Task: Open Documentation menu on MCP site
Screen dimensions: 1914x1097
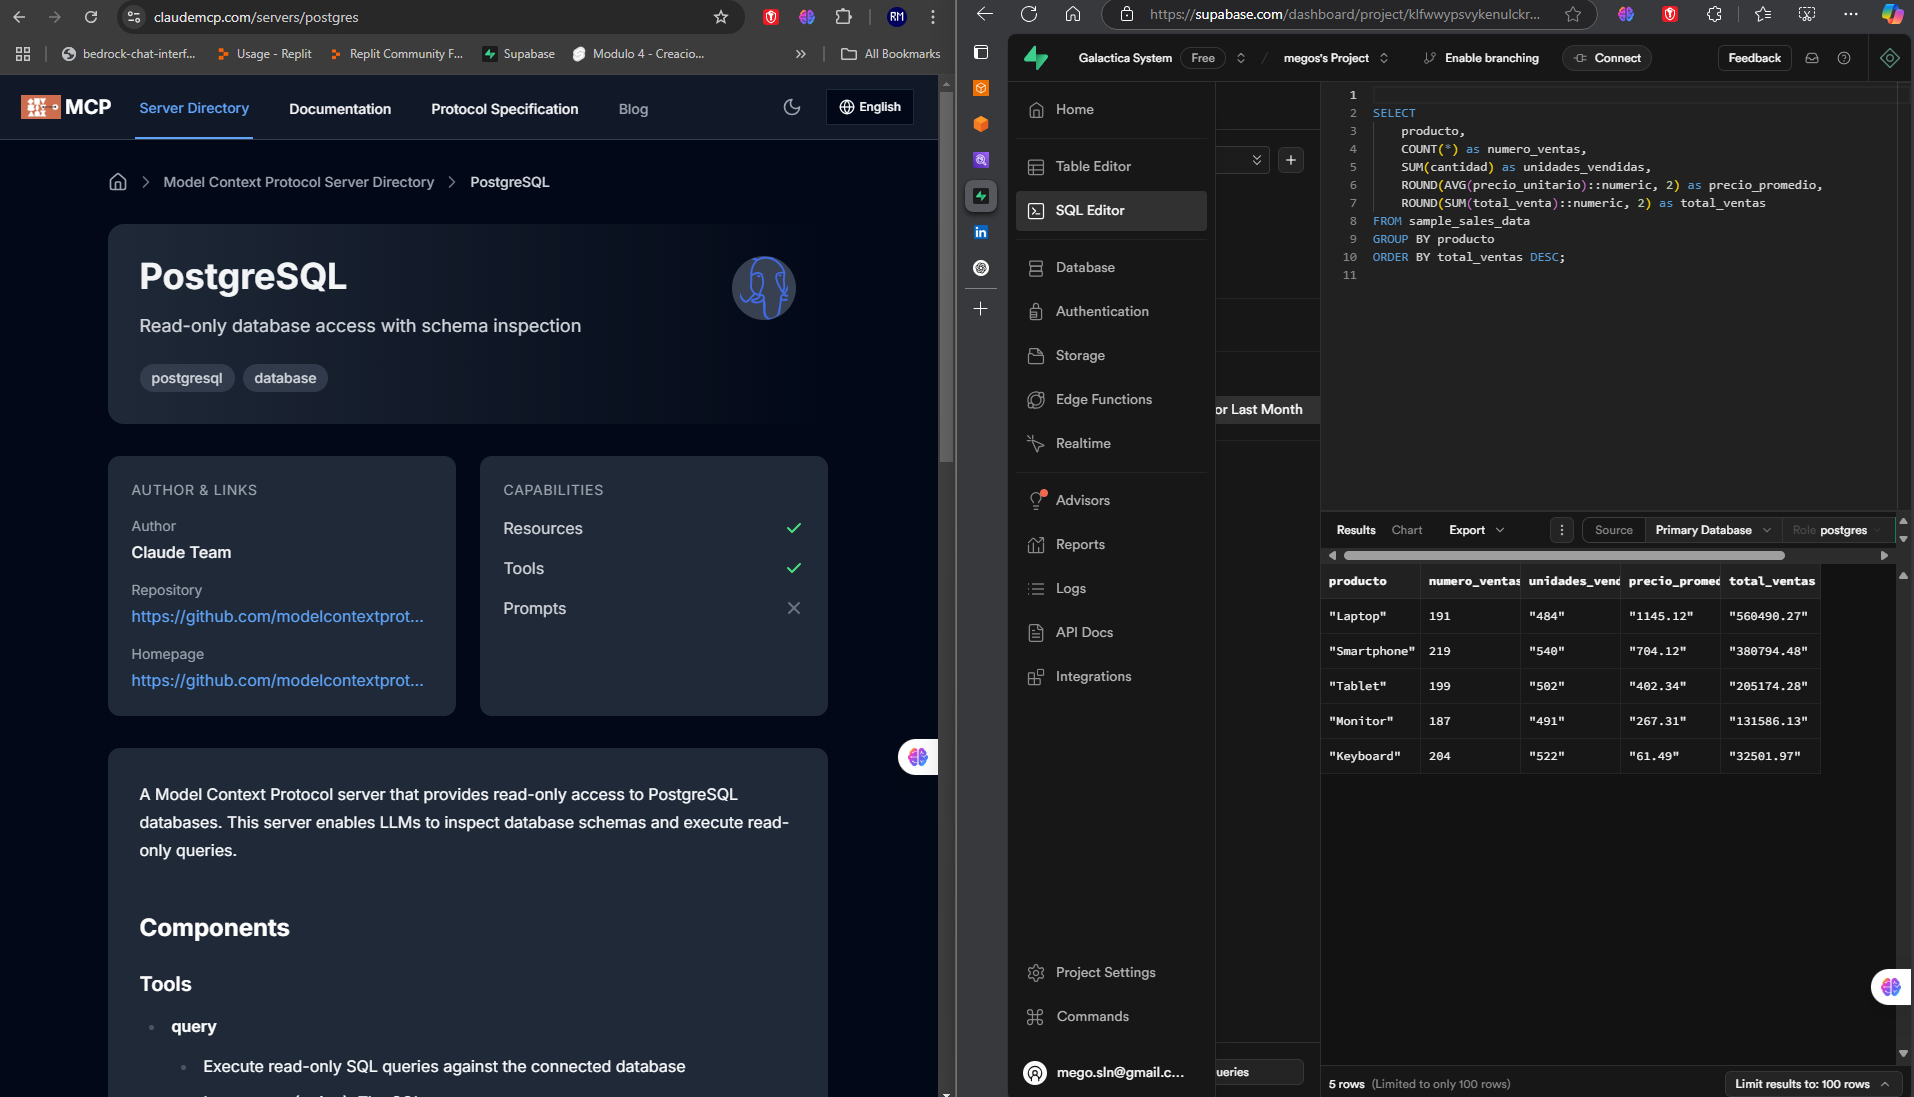Action: [x=340, y=109]
